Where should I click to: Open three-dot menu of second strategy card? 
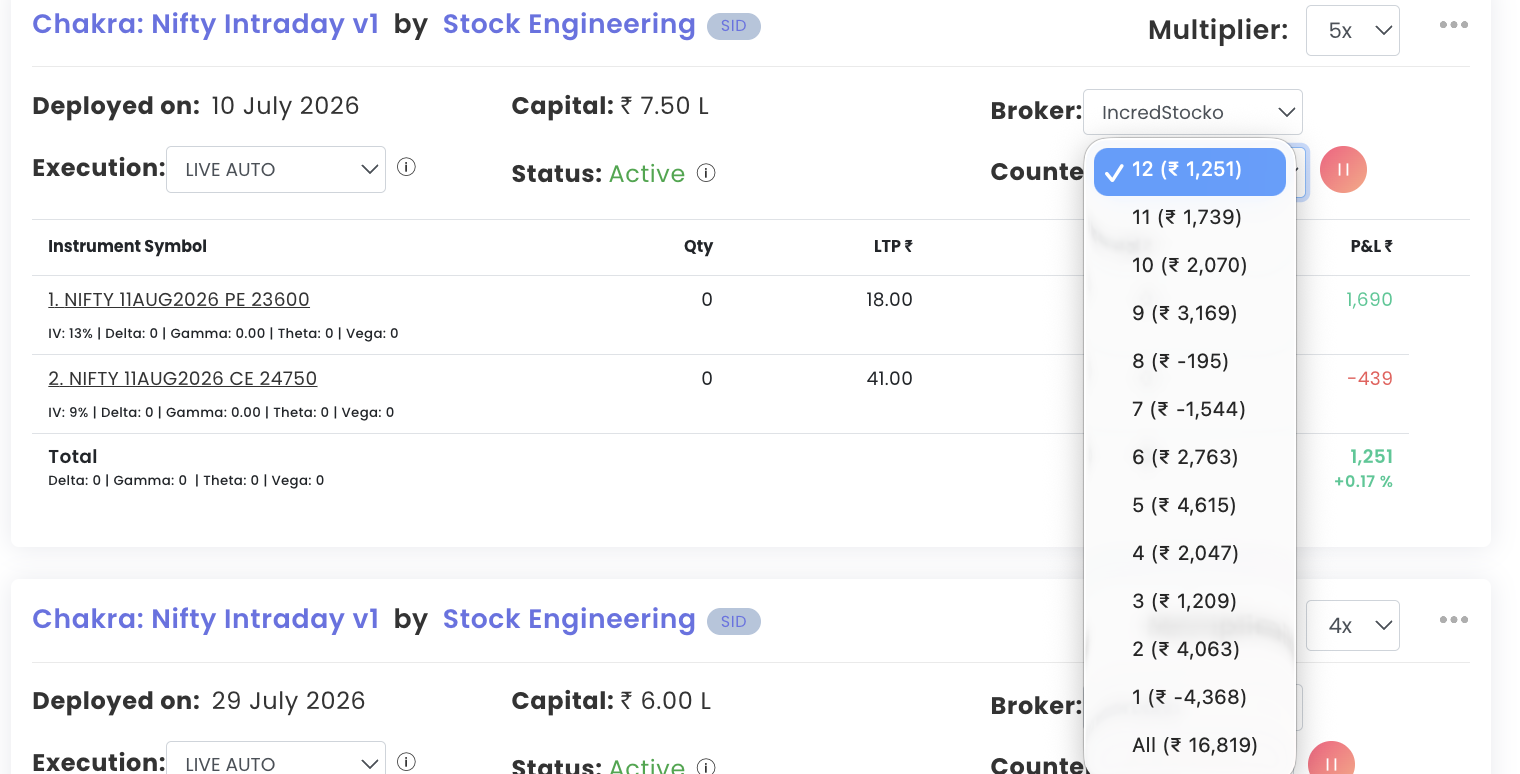tap(1454, 620)
